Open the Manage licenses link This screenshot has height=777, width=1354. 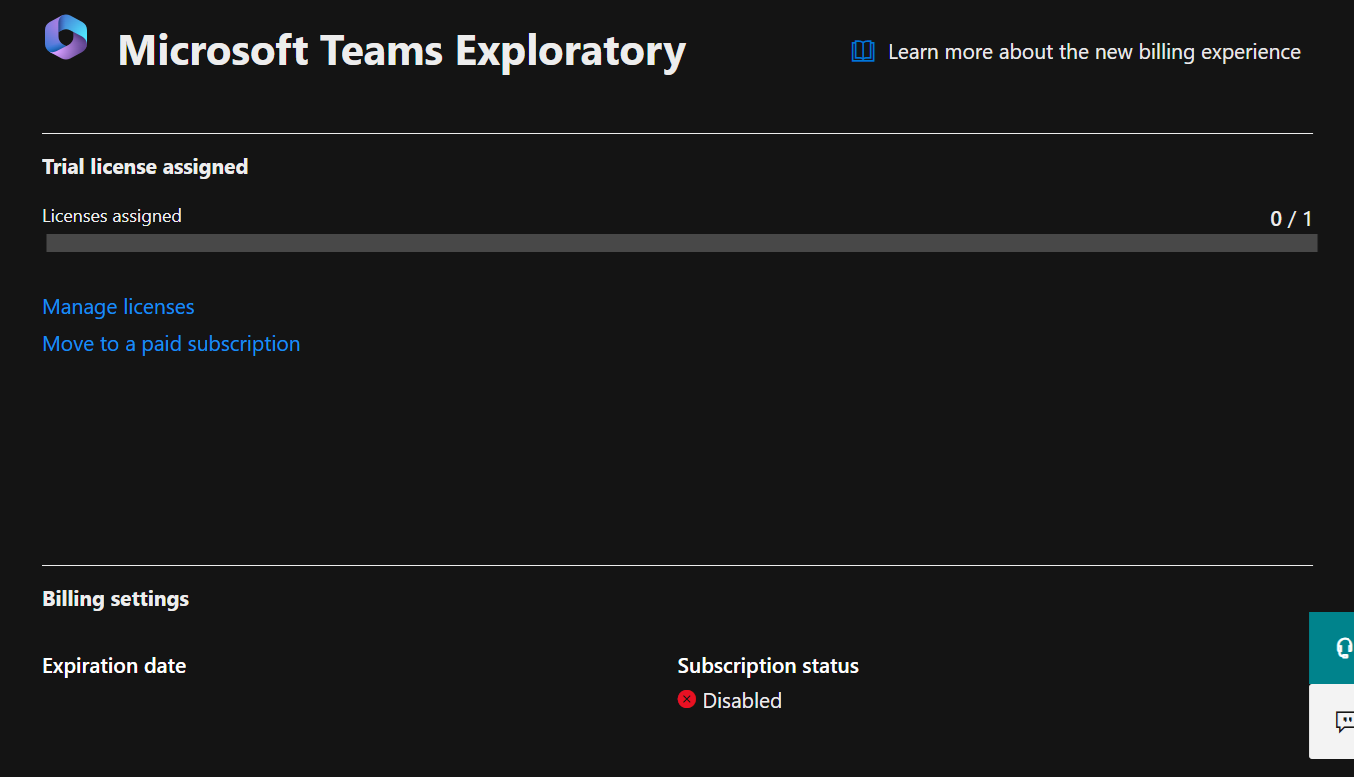pos(118,307)
